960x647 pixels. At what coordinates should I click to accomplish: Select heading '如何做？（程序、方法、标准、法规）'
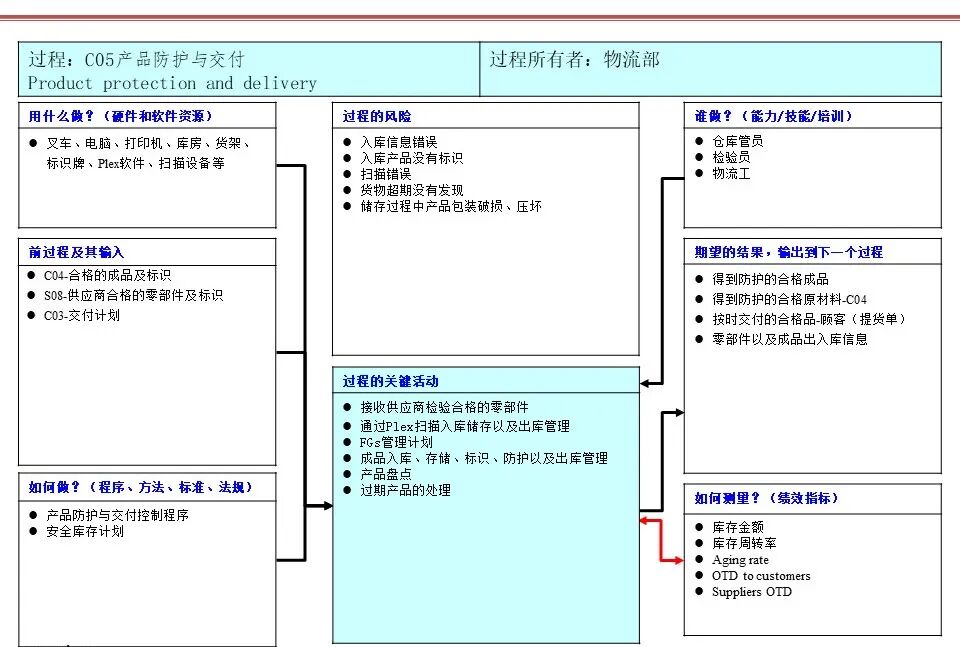pyautogui.click(x=140, y=487)
